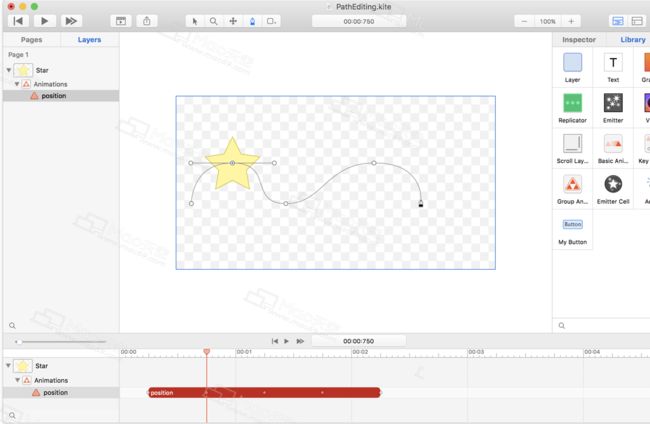The width and height of the screenshot is (650, 424).
Task: Click Animations icon in Layers panel
Action: coord(27,84)
